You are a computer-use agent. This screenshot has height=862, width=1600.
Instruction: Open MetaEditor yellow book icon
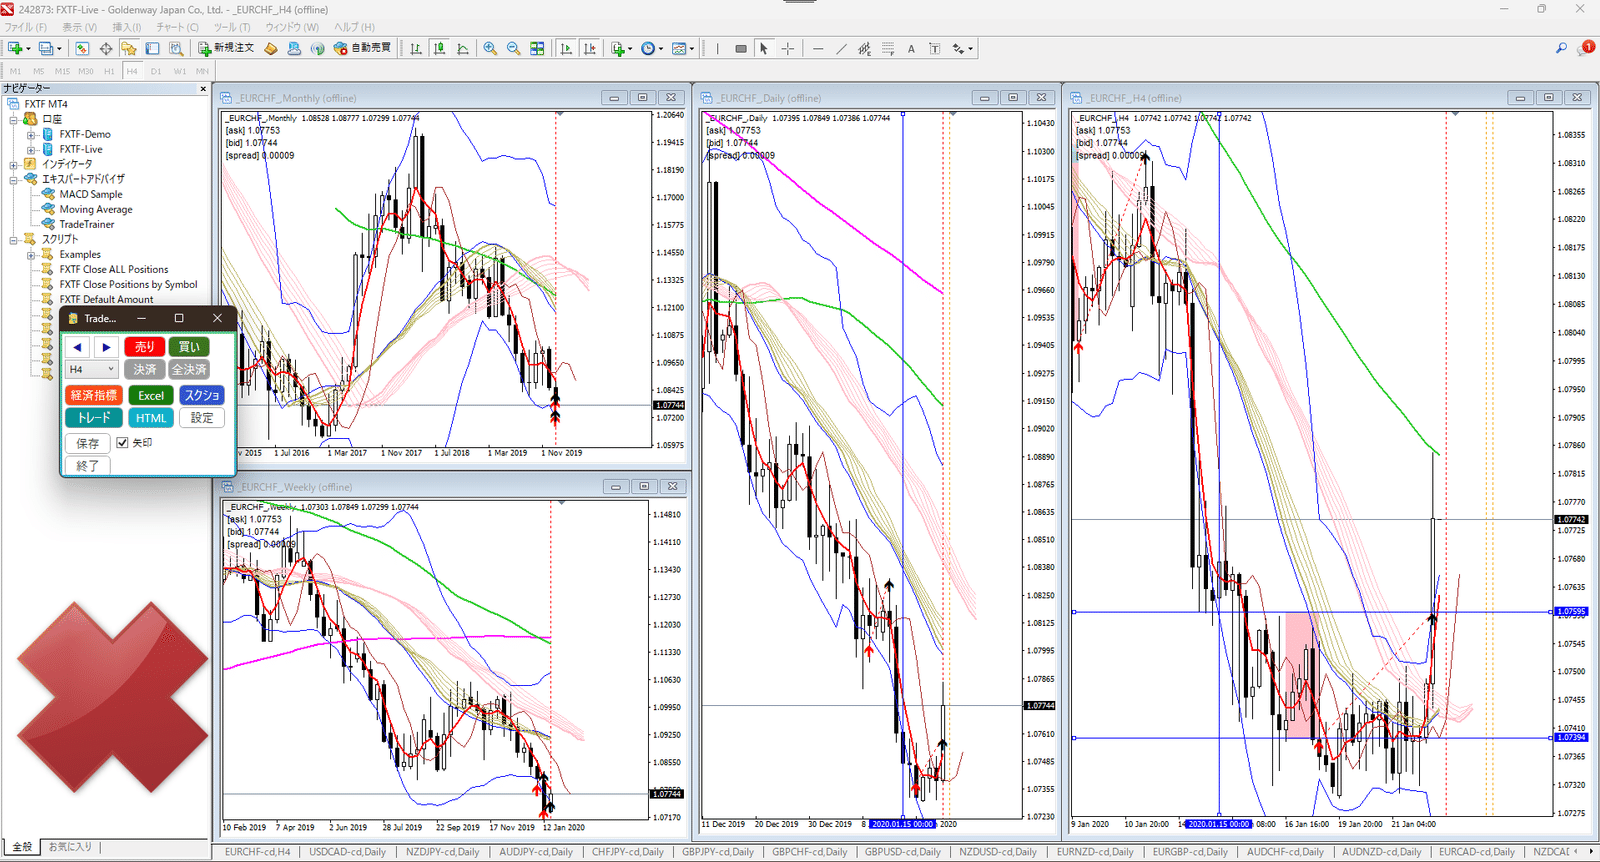(x=271, y=48)
